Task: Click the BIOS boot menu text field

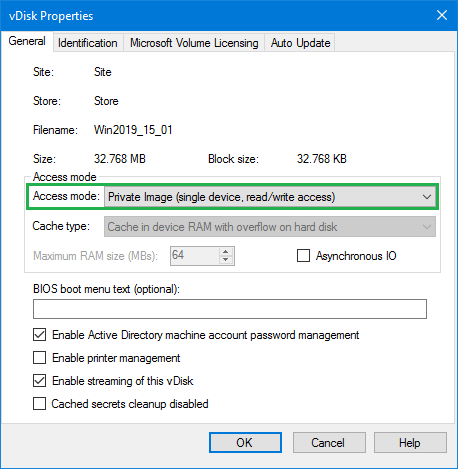Action: click(x=230, y=309)
